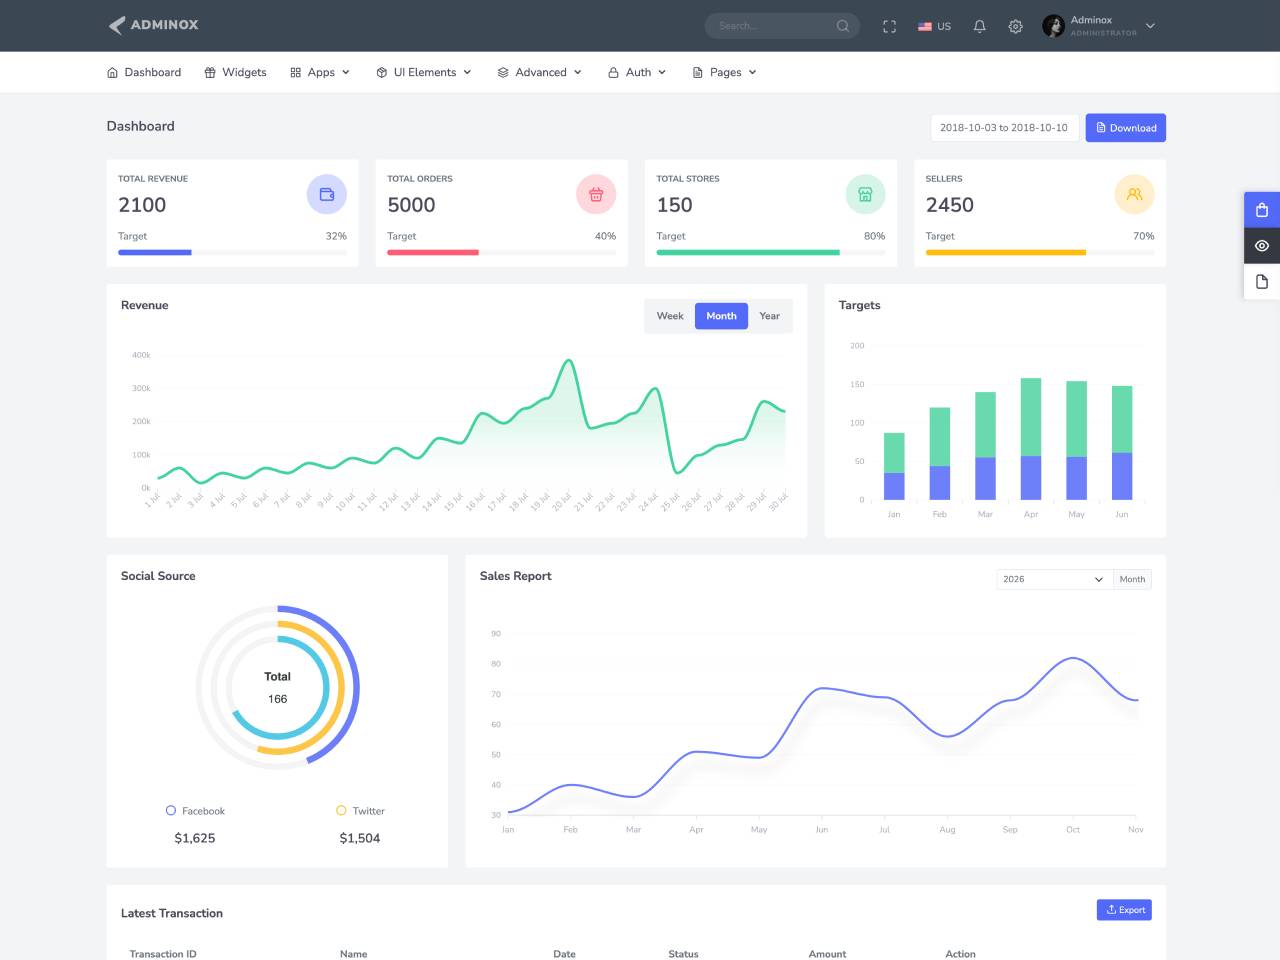Click the US language label
1280x960 pixels.
[x=944, y=26]
